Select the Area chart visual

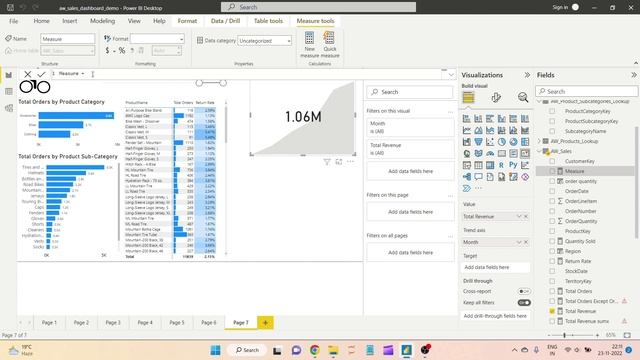[478, 130]
